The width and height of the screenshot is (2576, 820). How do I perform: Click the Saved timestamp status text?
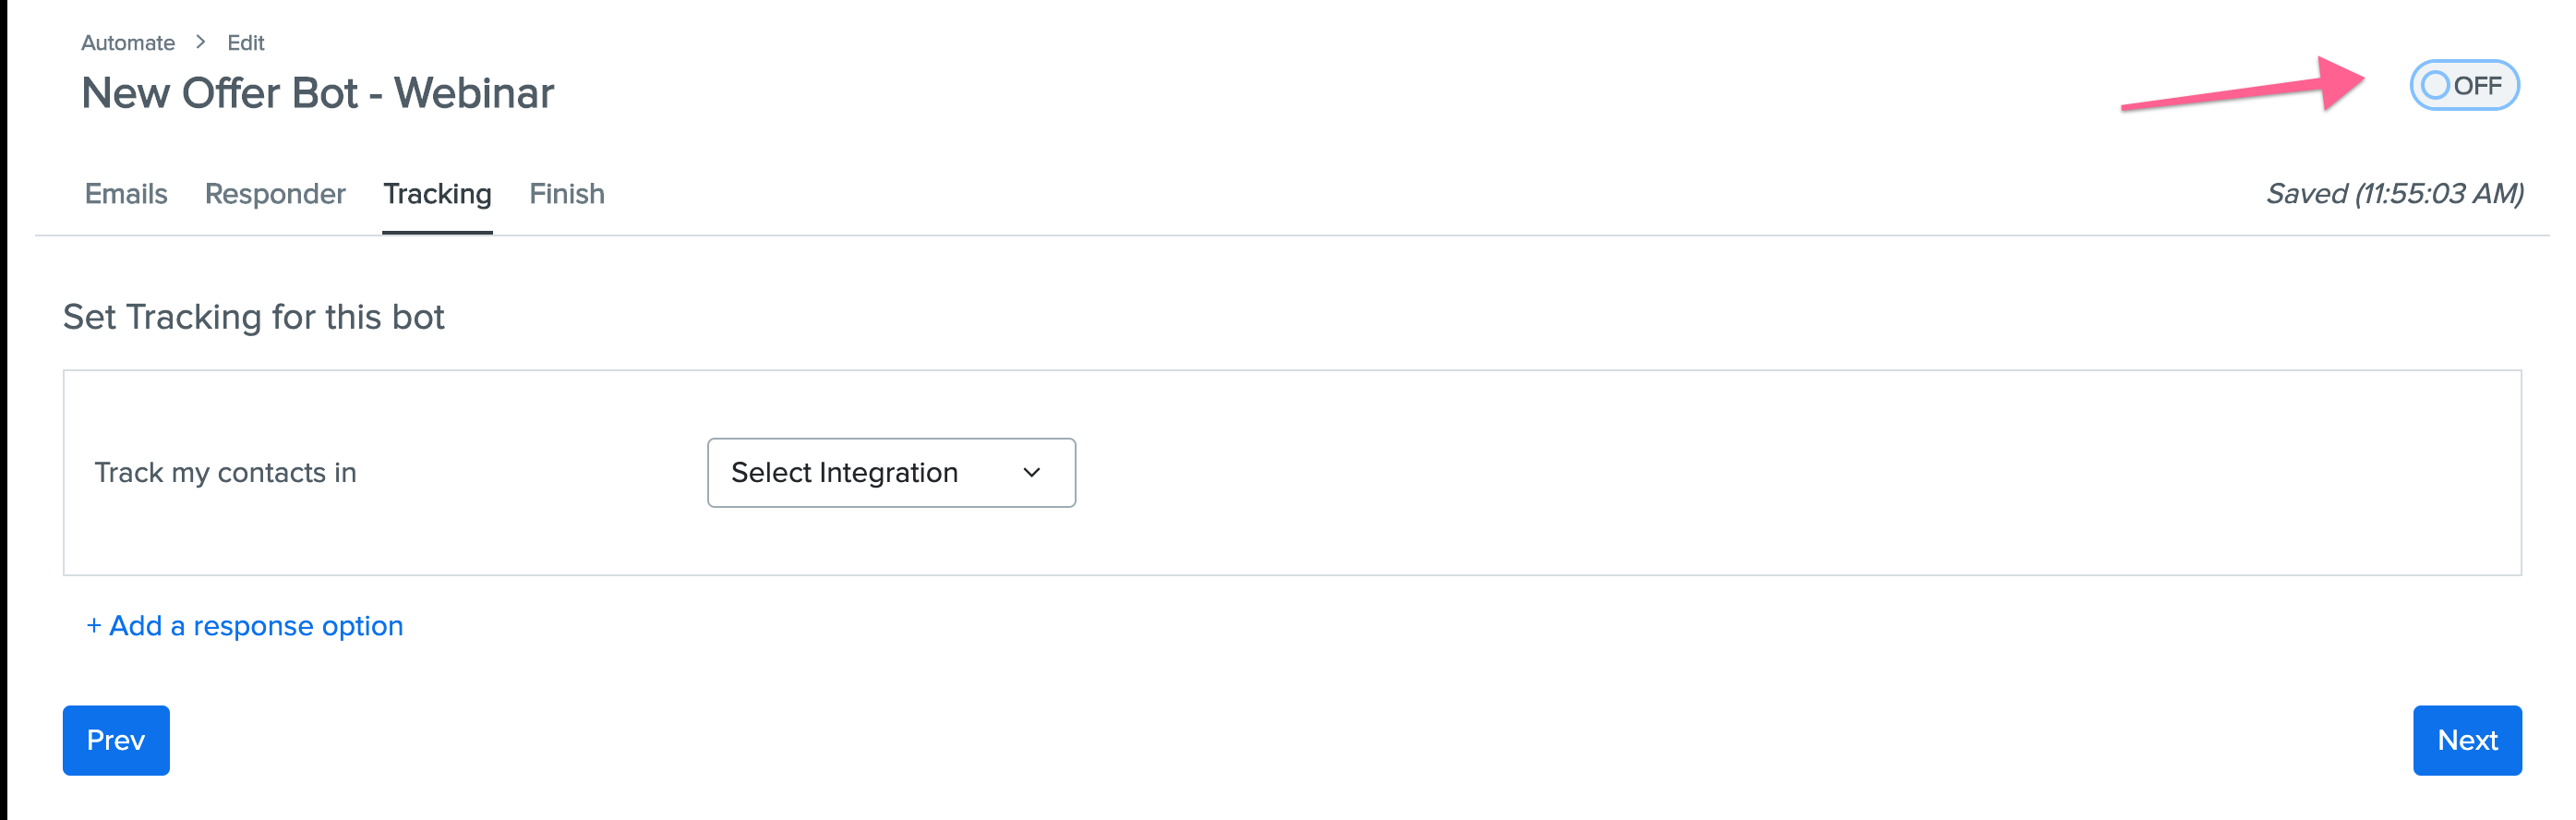[x=2394, y=194]
